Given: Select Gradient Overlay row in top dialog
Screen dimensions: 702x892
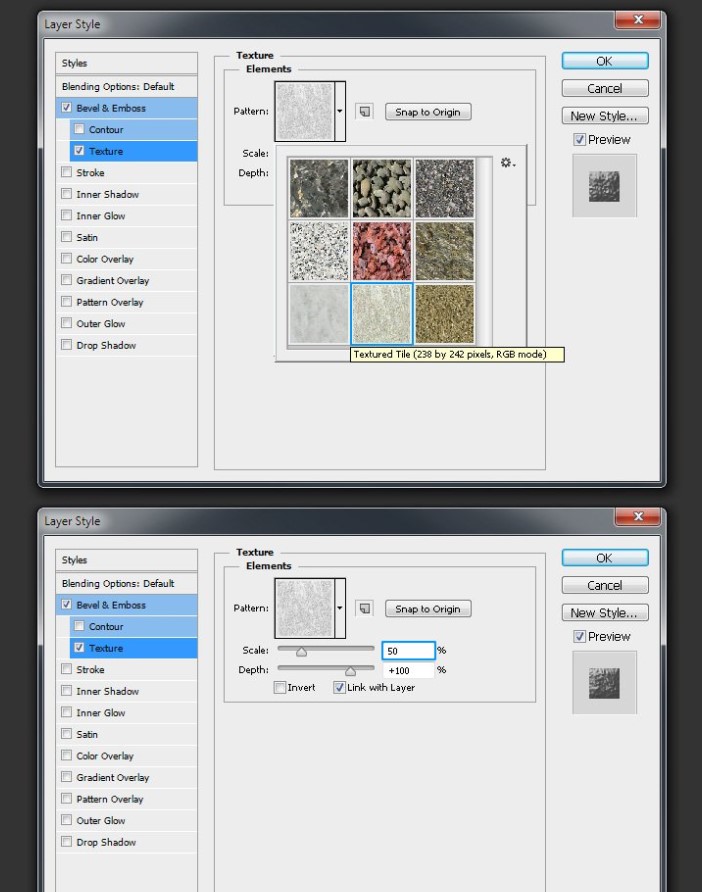Looking at the screenshot, I should [126, 280].
